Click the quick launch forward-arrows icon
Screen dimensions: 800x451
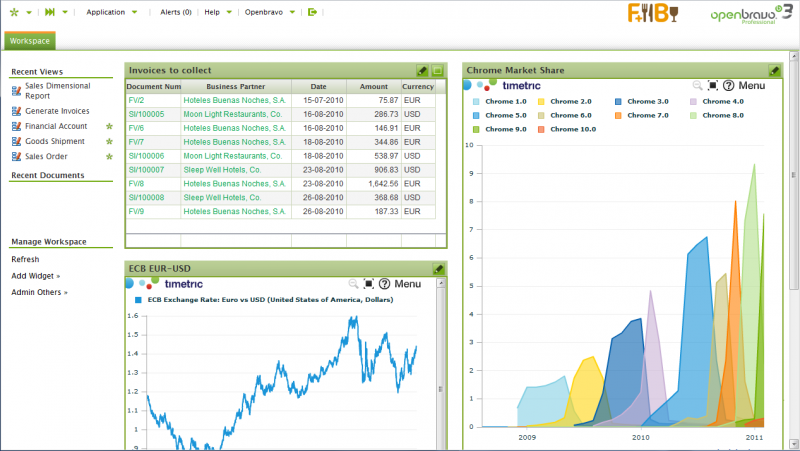coord(49,12)
